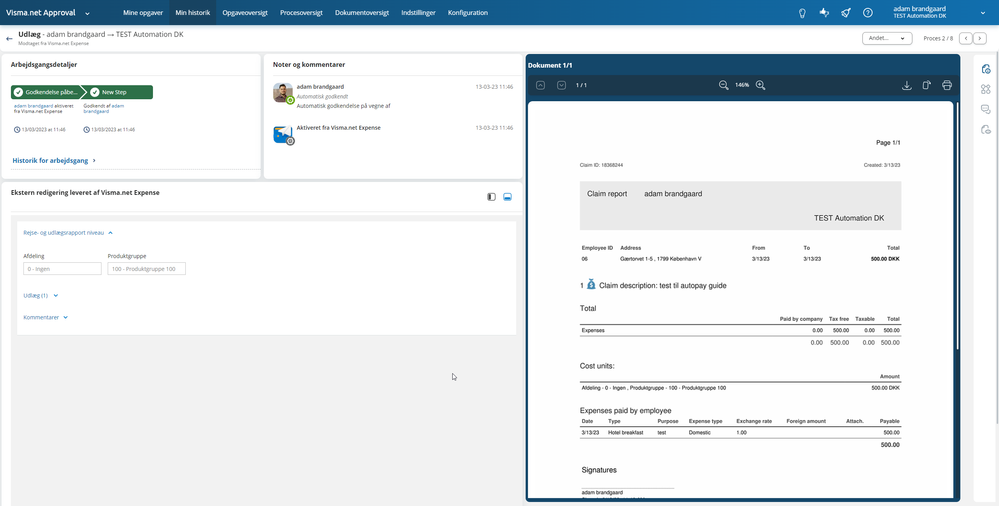Click the green checkmark on Godkendelse step
The width and height of the screenshot is (999, 506).
(x=18, y=92)
